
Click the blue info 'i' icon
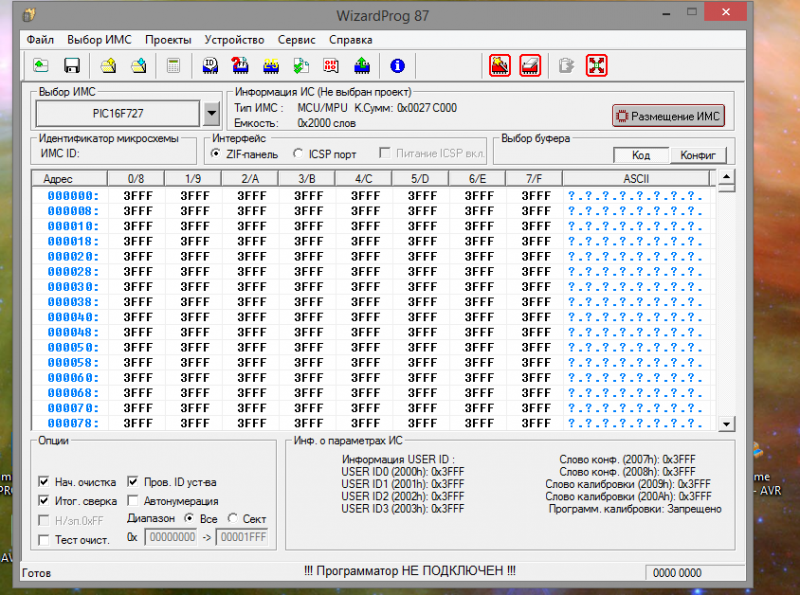(397, 66)
